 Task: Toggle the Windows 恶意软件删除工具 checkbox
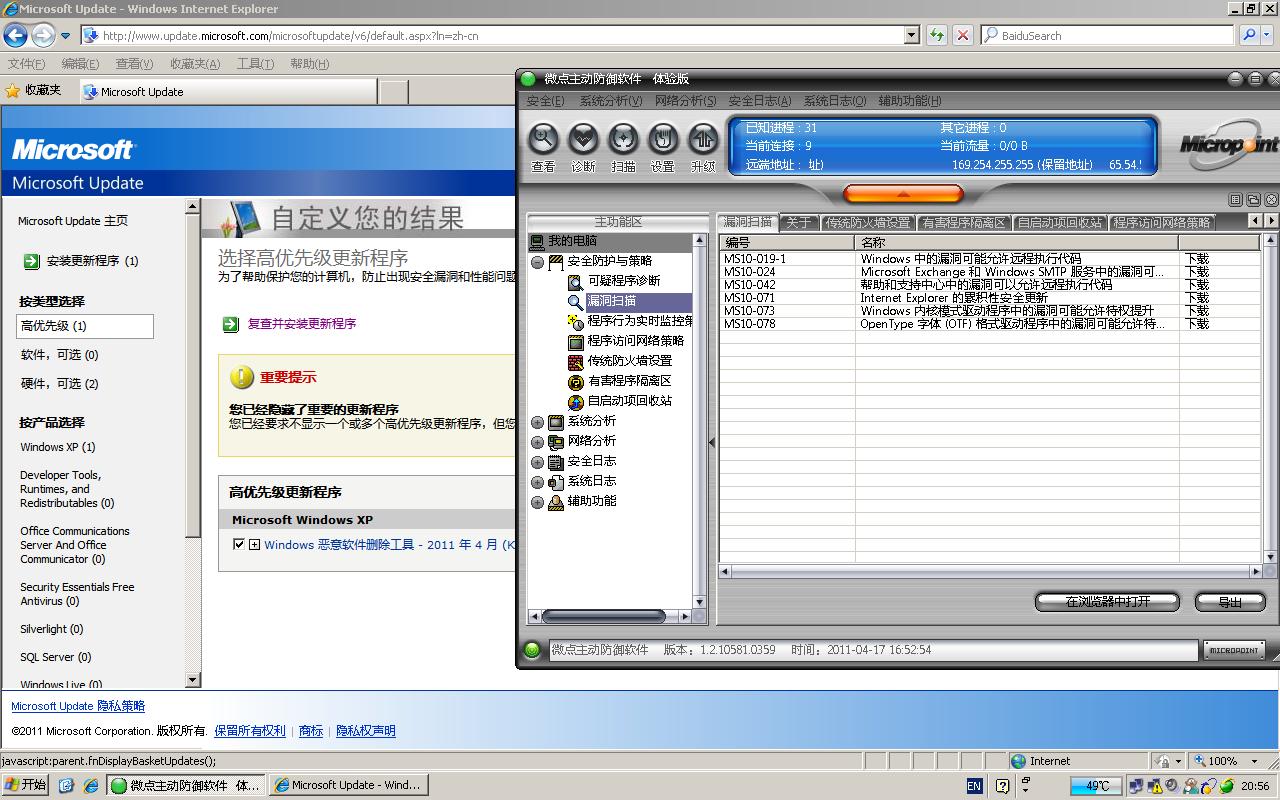[x=238, y=544]
